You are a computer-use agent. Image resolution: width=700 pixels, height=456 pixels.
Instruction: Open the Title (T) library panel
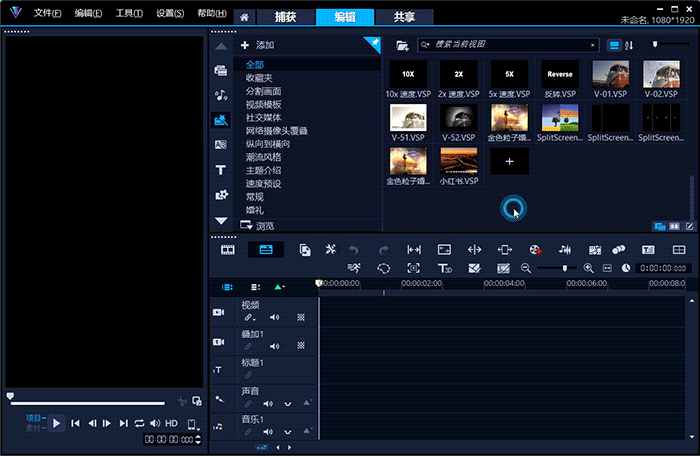tap(220, 170)
